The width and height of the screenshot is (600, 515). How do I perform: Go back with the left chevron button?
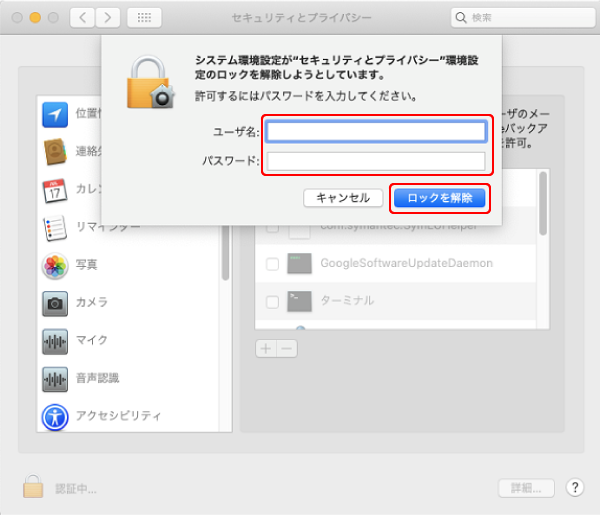82,18
